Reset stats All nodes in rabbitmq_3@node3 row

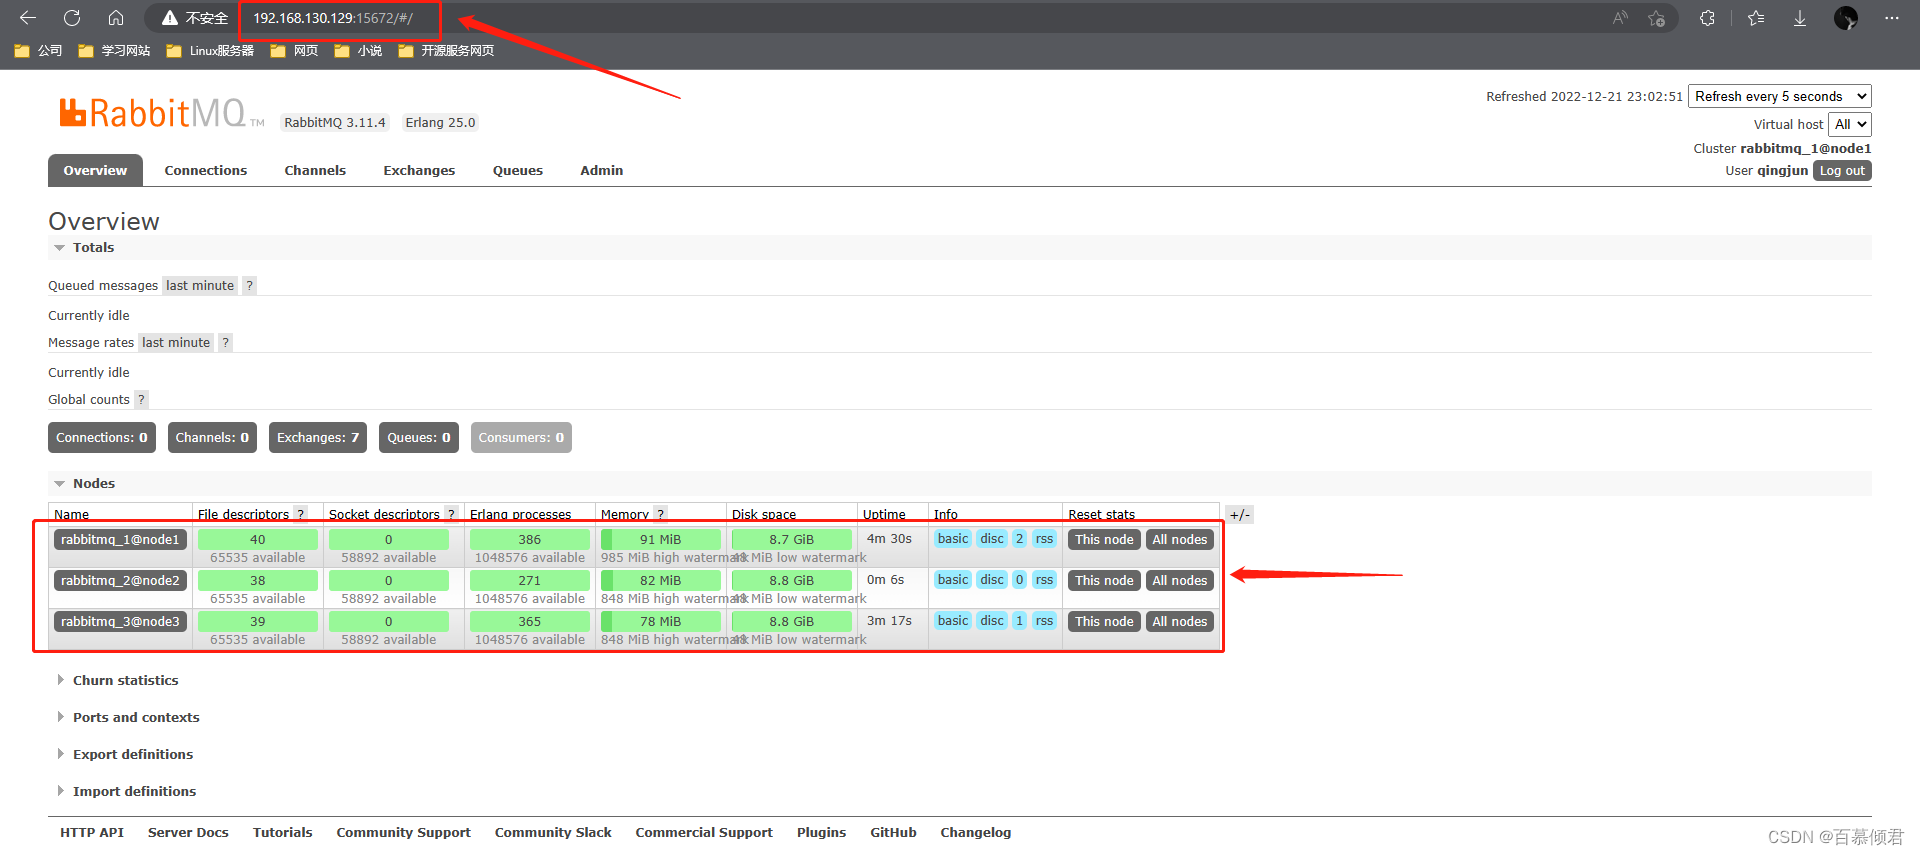(x=1180, y=622)
